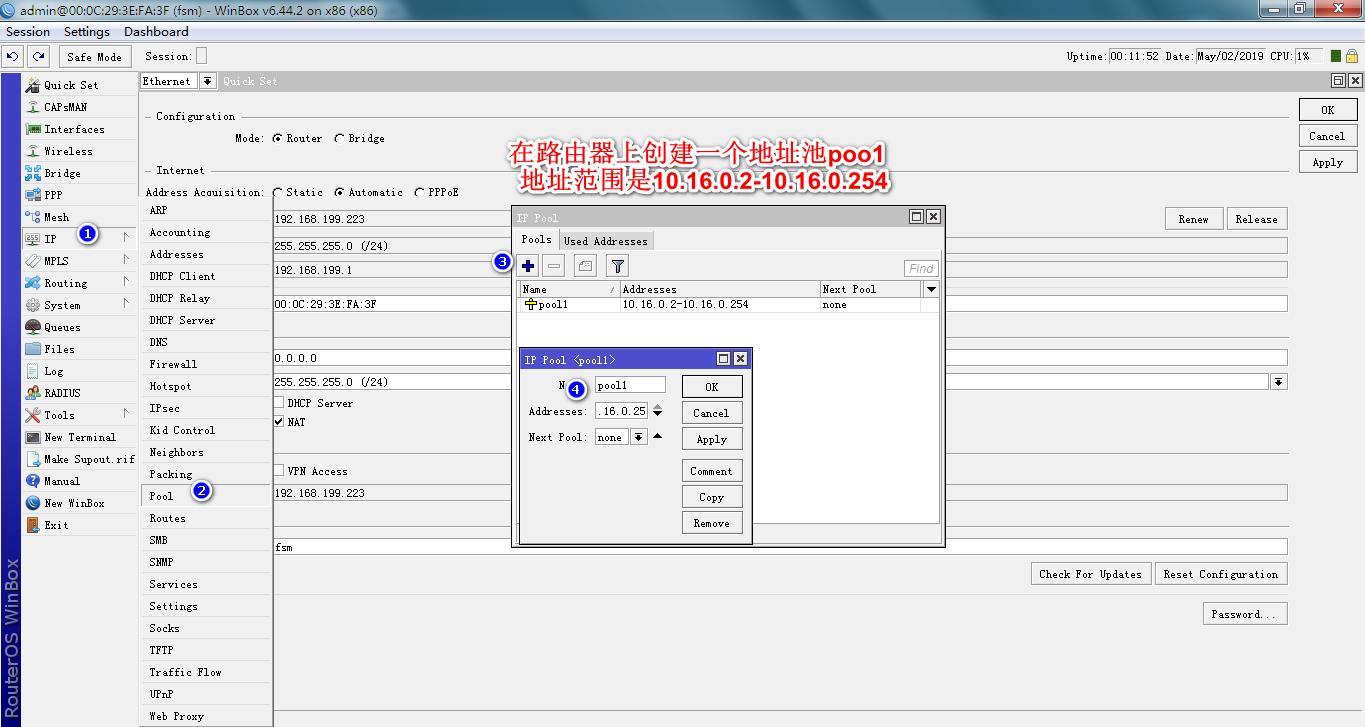Expand the Tools submenu
The width and height of the screenshot is (1365, 727).
(x=126, y=414)
